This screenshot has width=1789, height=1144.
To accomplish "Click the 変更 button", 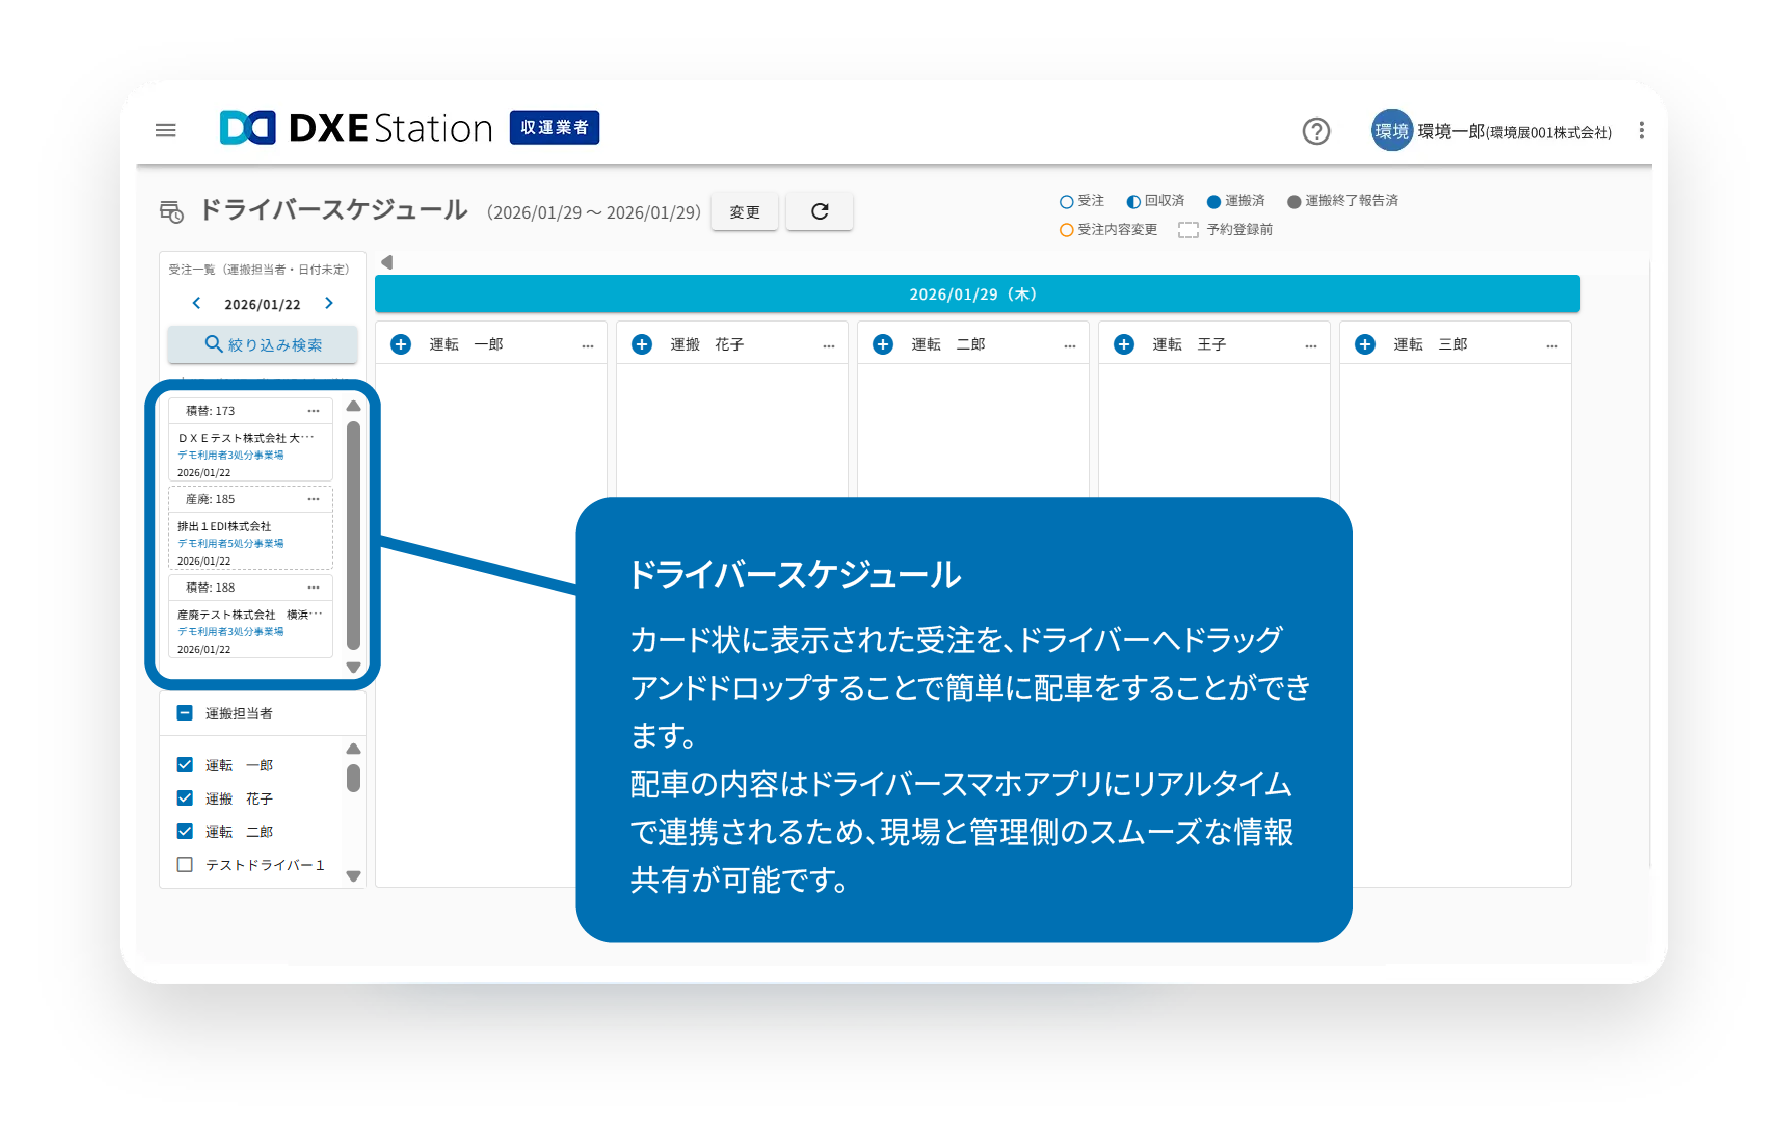I will pyautogui.click(x=744, y=211).
